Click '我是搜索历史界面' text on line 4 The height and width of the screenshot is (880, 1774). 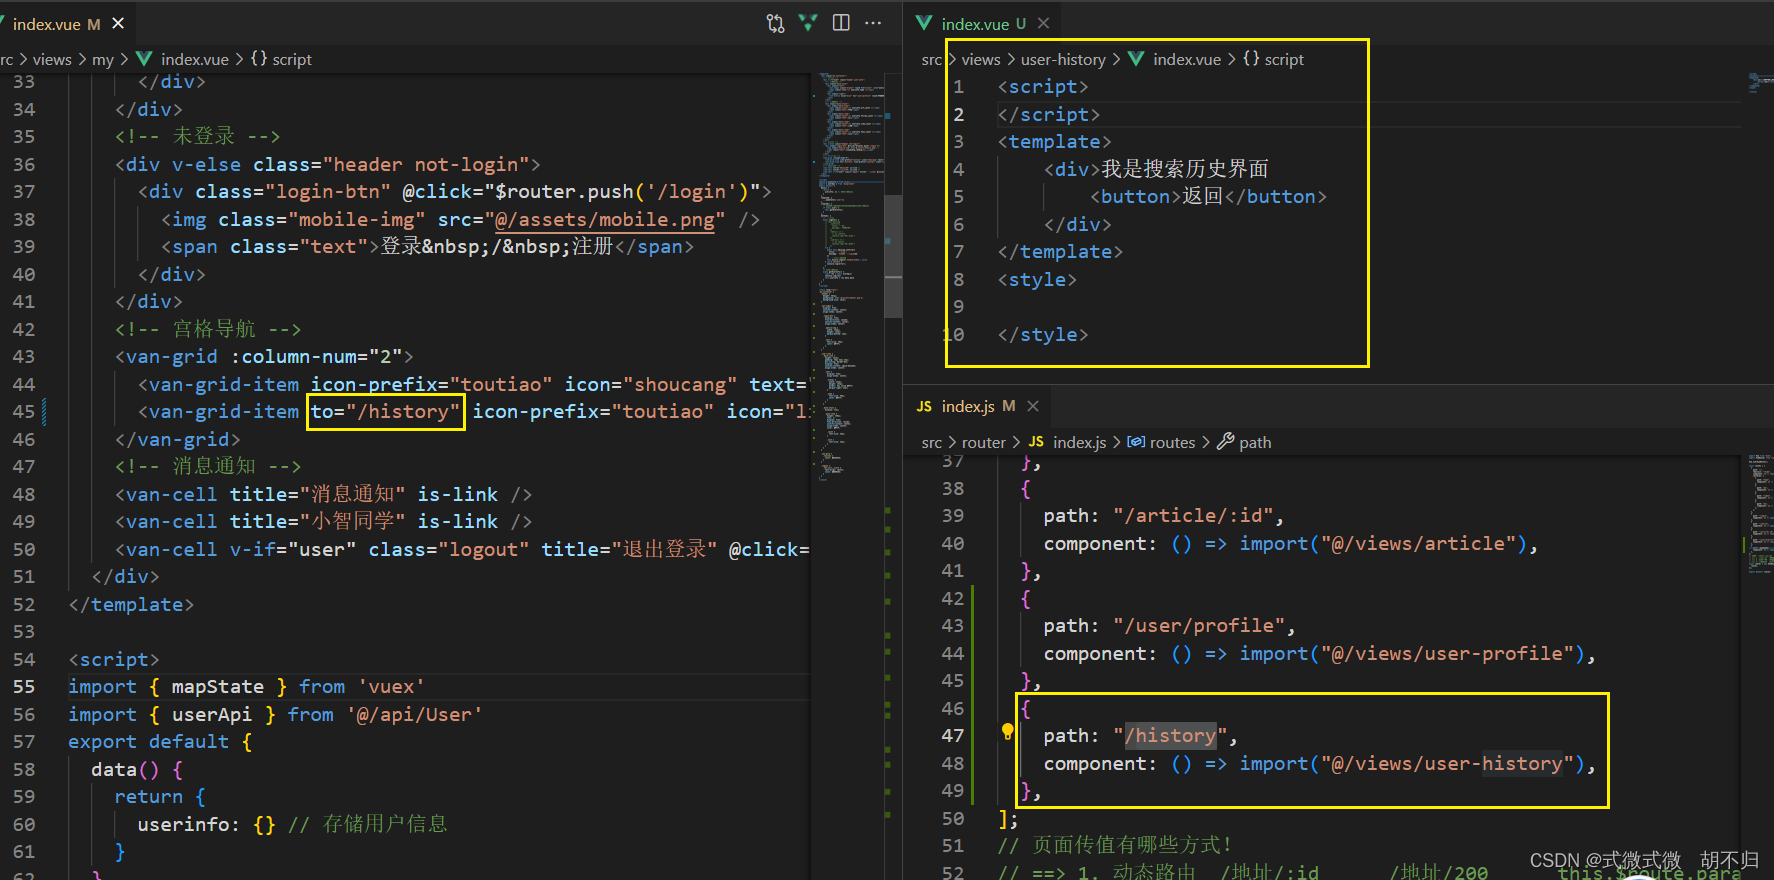(x=1185, y=169)
